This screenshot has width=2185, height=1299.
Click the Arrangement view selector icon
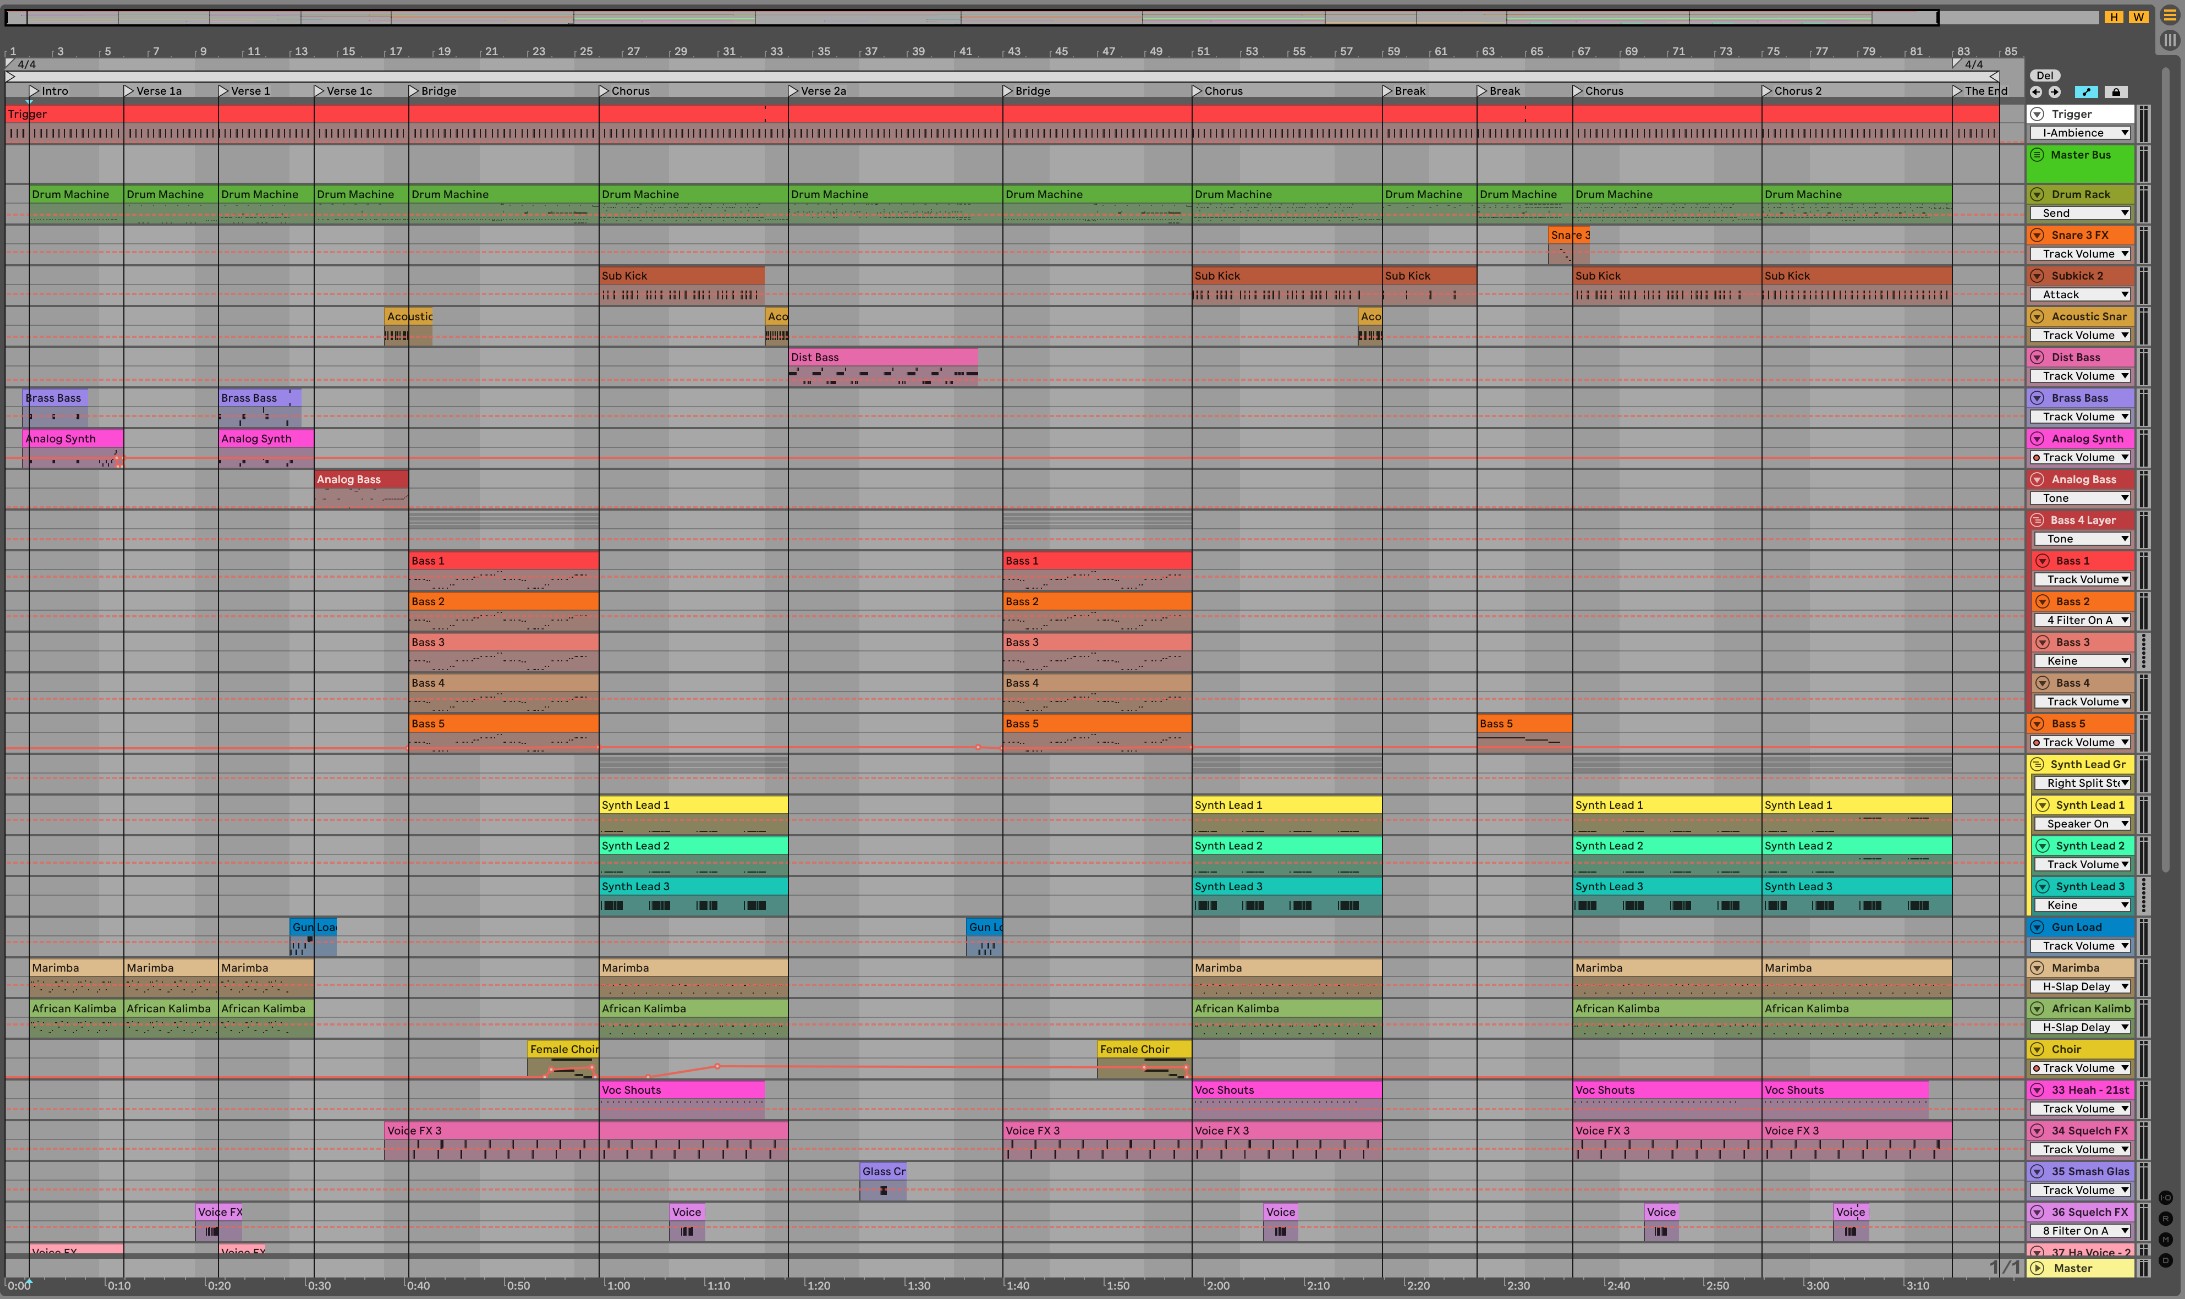(x=2169, y=15)
